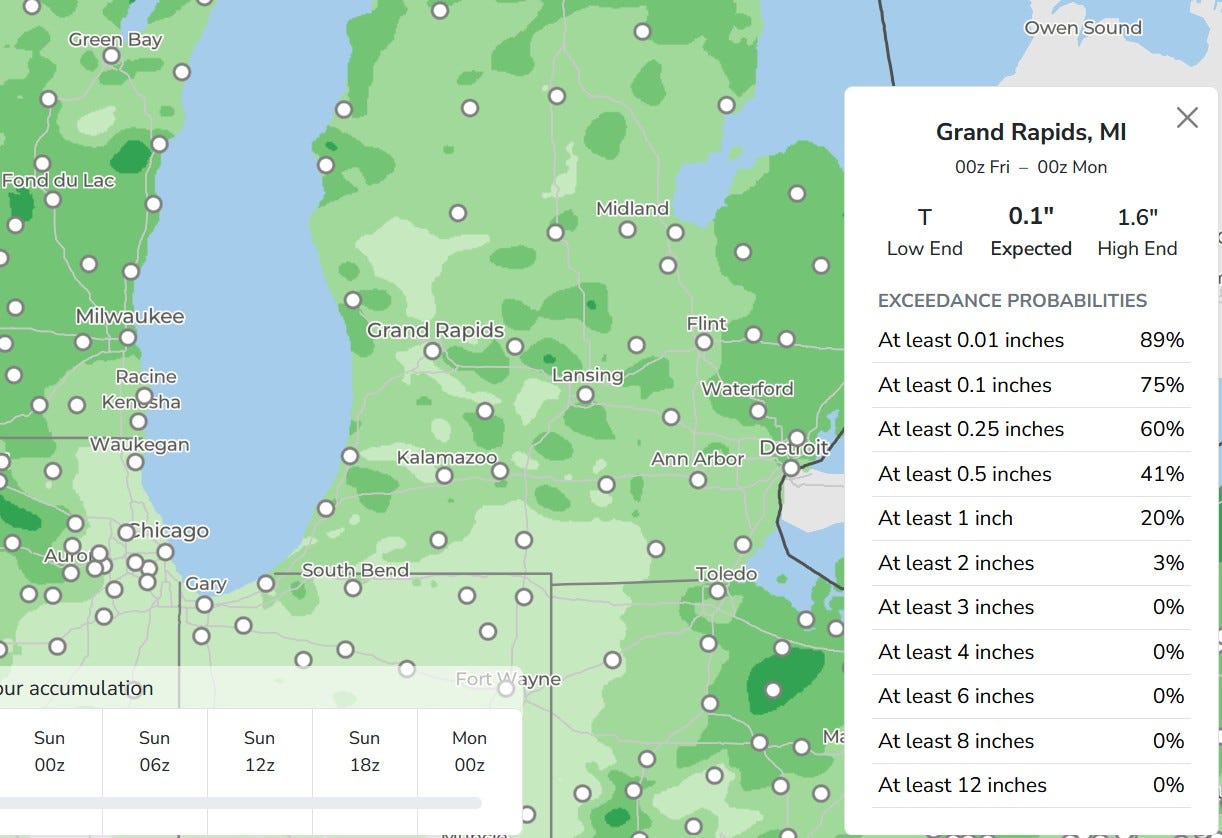The image size is (1222, 838).
Task: Click the 'At least 0.1 inches' row
Action: (1031, 385)
